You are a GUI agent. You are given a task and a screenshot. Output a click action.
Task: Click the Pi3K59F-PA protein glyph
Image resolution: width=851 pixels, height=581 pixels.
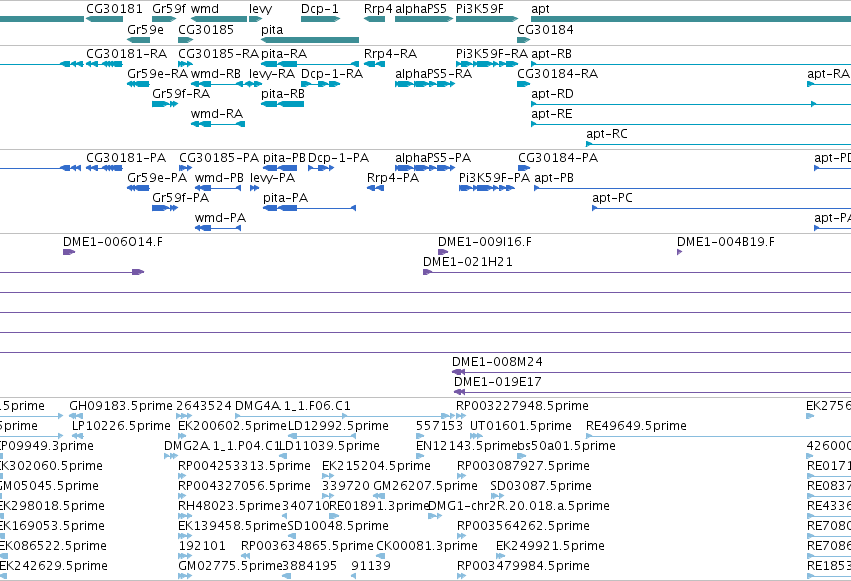click(487, 188)
